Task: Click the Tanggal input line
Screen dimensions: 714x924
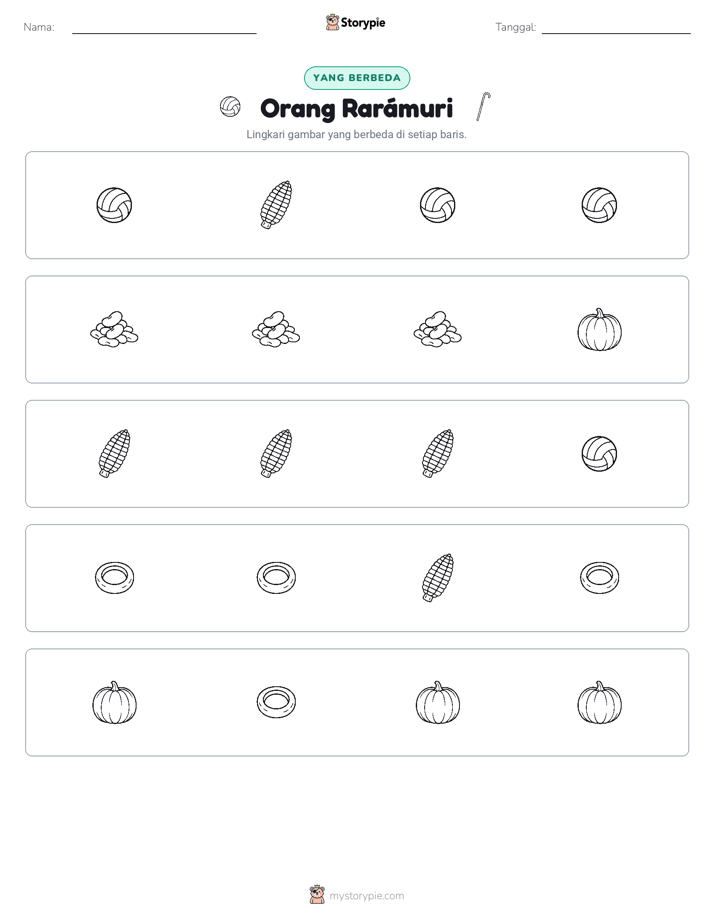Action: (616, 28)
